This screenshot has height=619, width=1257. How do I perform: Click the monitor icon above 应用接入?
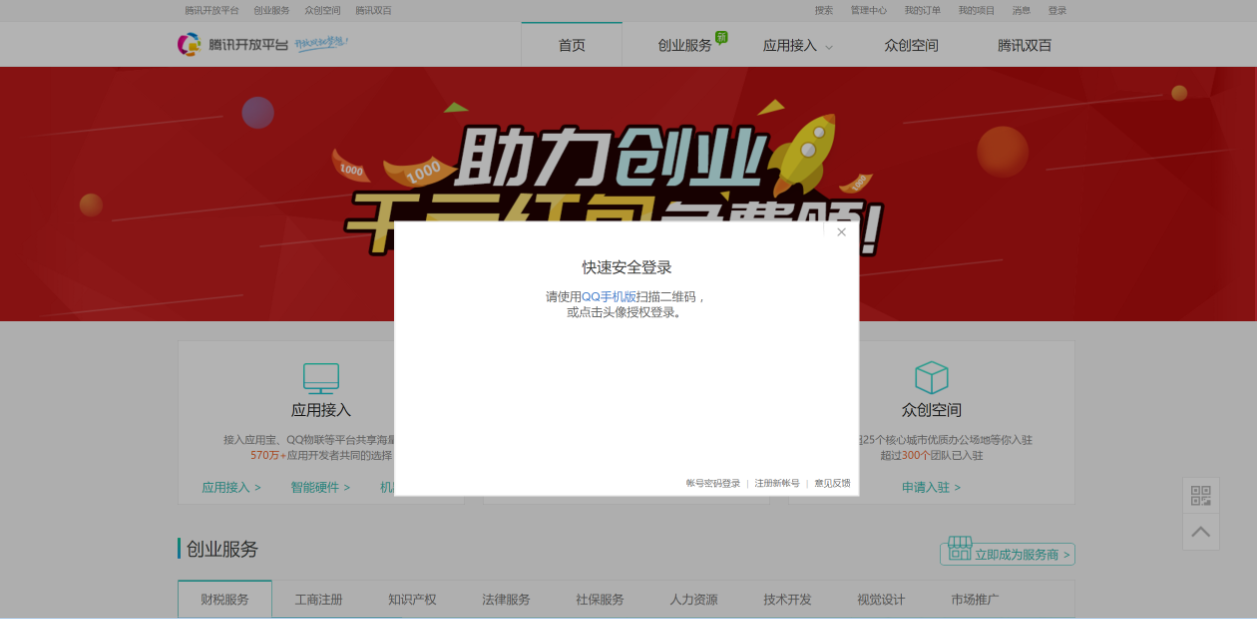321,378
